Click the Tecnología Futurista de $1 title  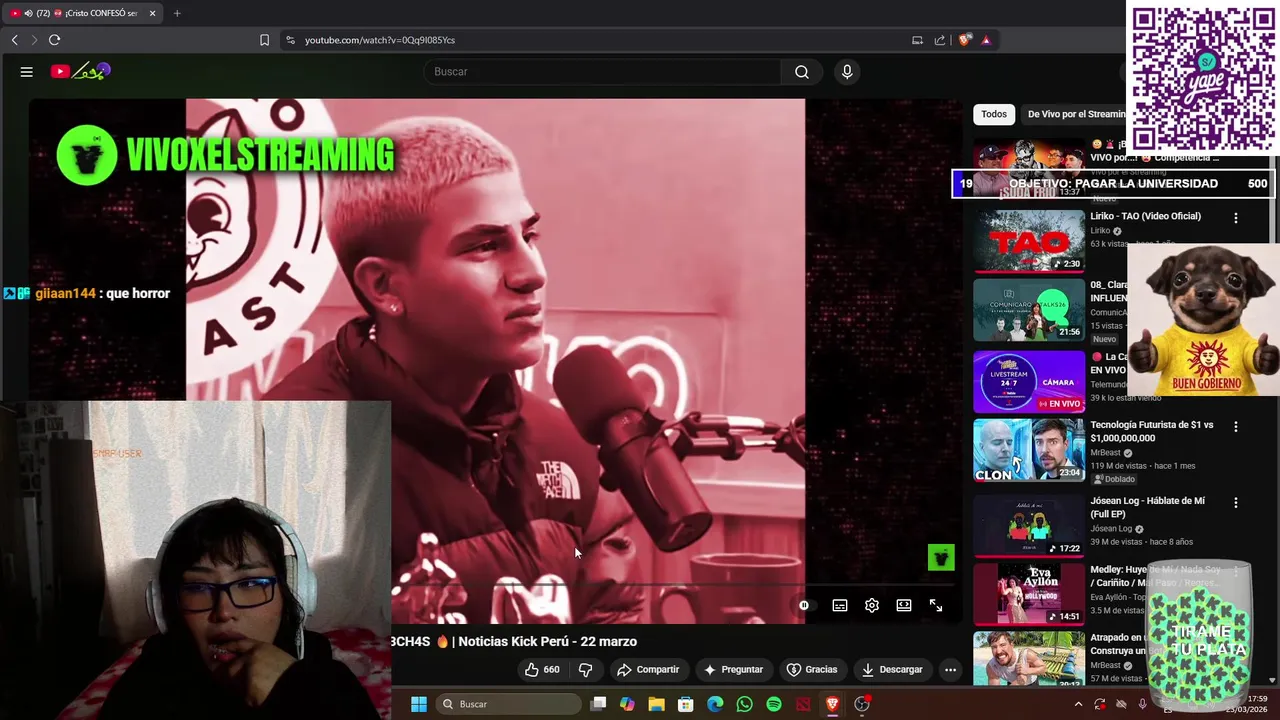pyautogui.click(x=1151, y=431)
